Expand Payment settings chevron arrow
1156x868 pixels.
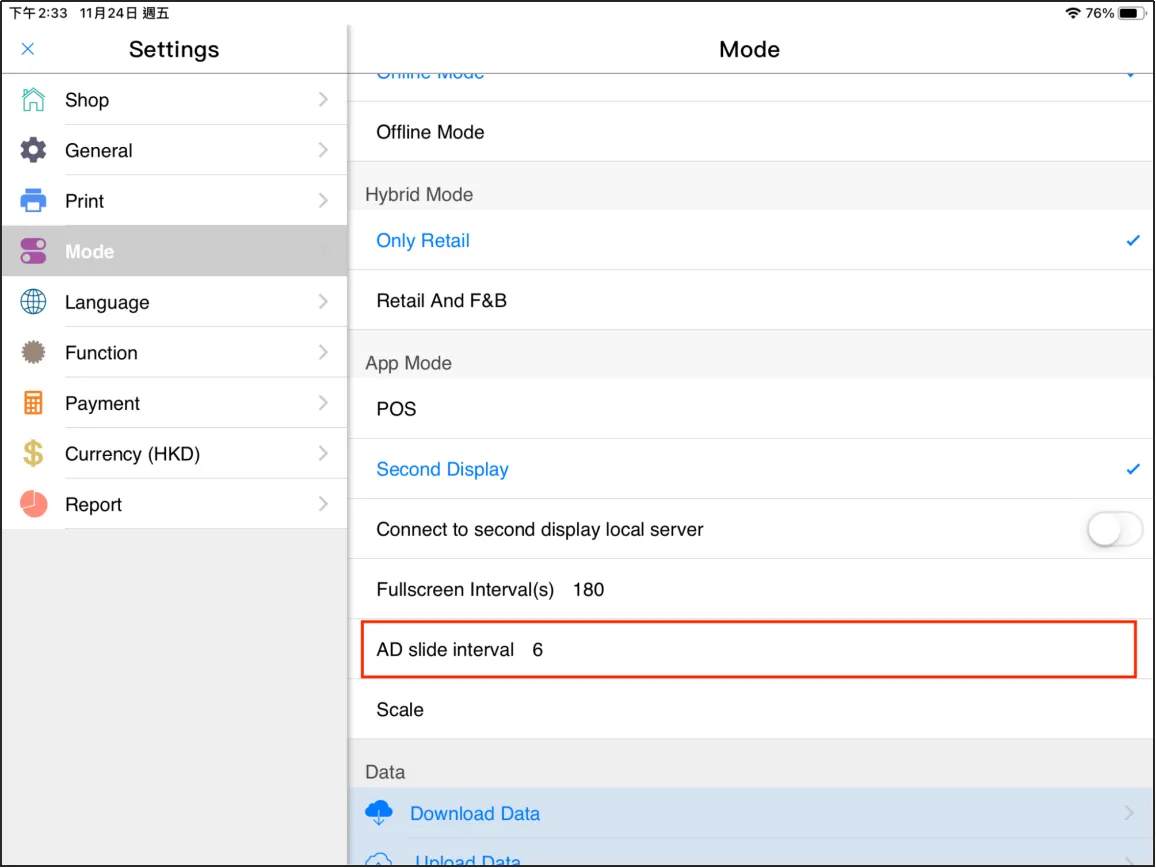323,403
